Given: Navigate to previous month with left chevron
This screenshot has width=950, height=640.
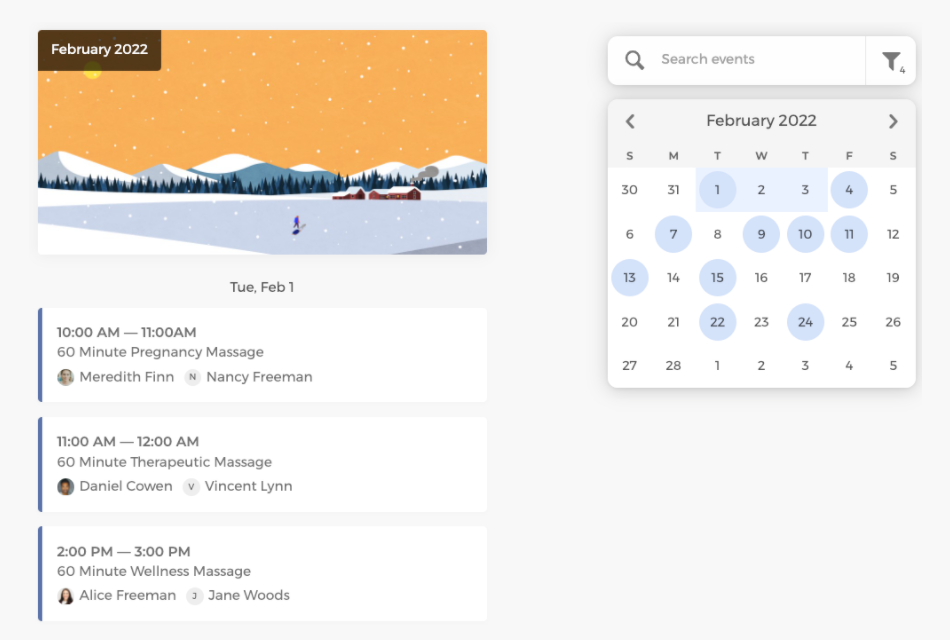Looking at the screenshot, I should [x=630, y=121].
